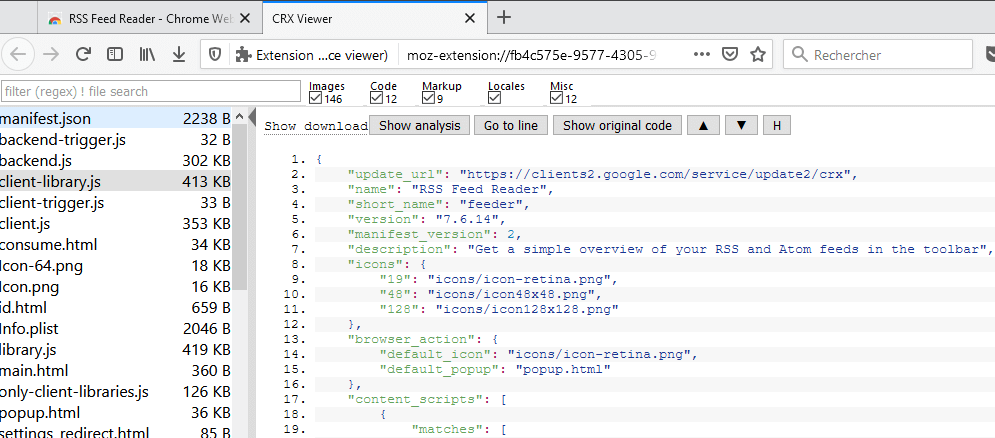Open popup.html in file list
995x438 pixels.
(115, 413)
